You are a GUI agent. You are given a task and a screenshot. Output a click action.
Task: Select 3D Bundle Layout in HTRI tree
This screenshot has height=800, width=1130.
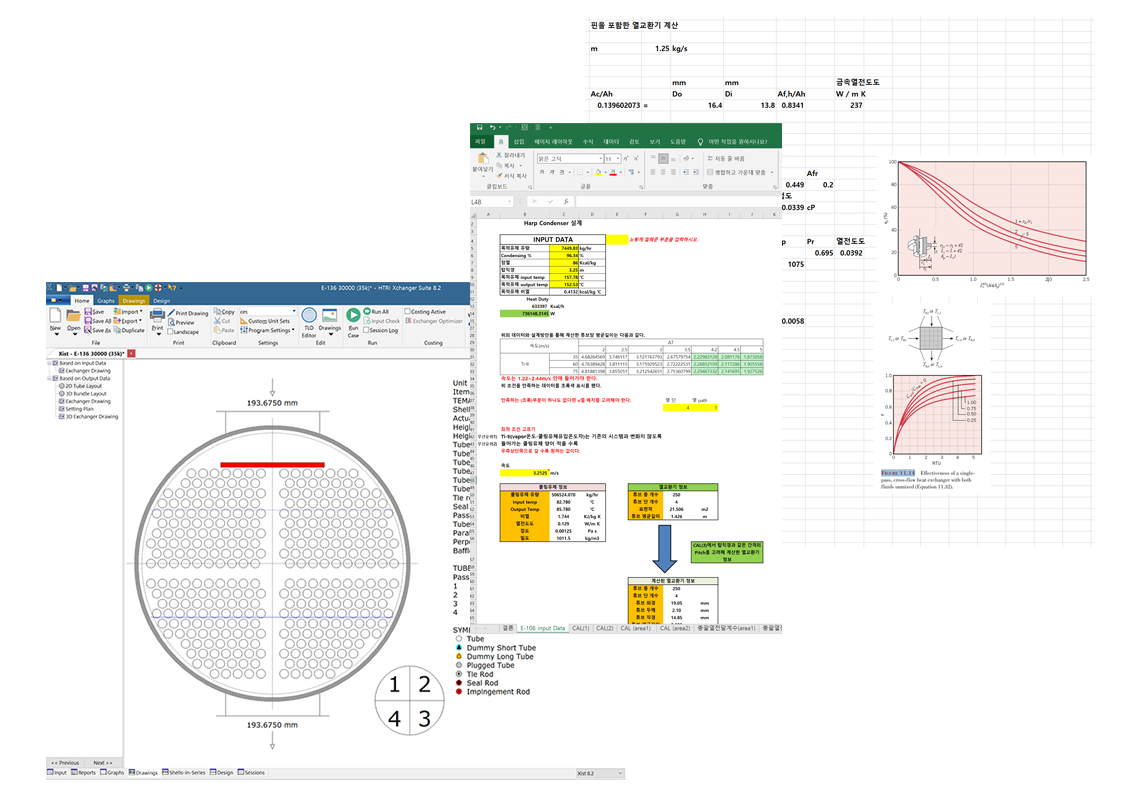[82, 394]
